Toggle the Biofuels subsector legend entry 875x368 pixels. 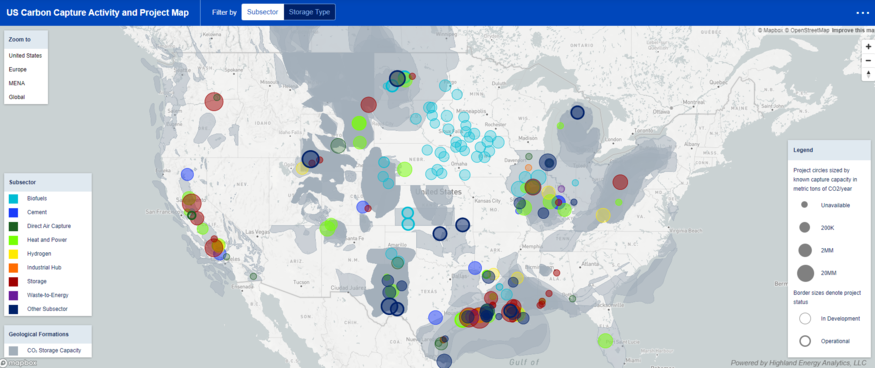click(37, 198)
